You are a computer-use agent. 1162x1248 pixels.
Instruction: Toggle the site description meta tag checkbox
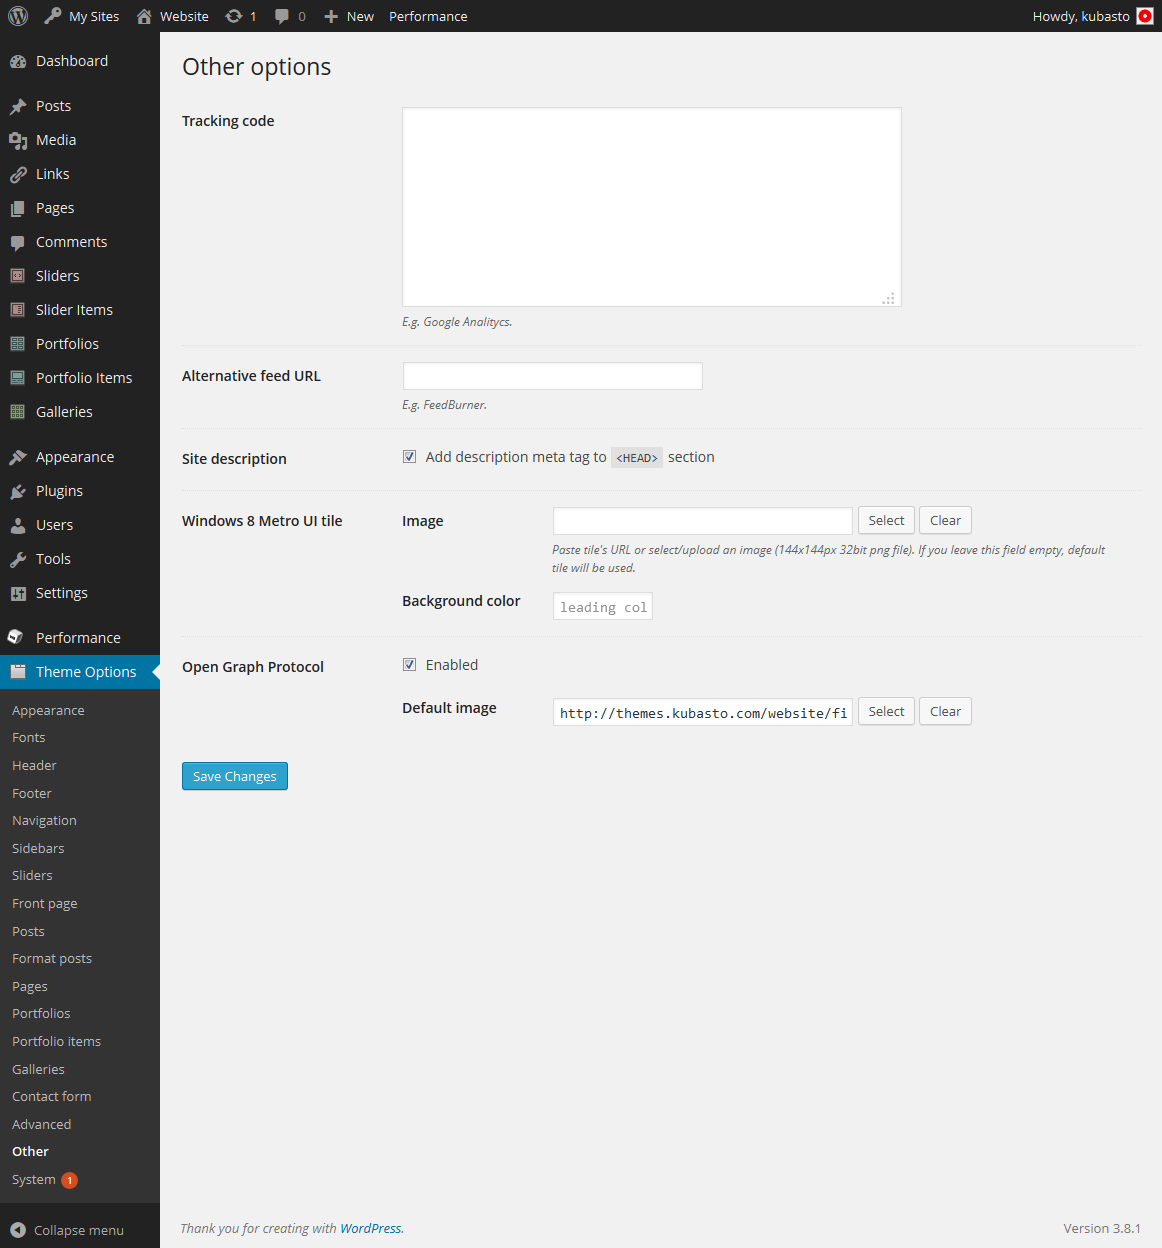point(409,457)
